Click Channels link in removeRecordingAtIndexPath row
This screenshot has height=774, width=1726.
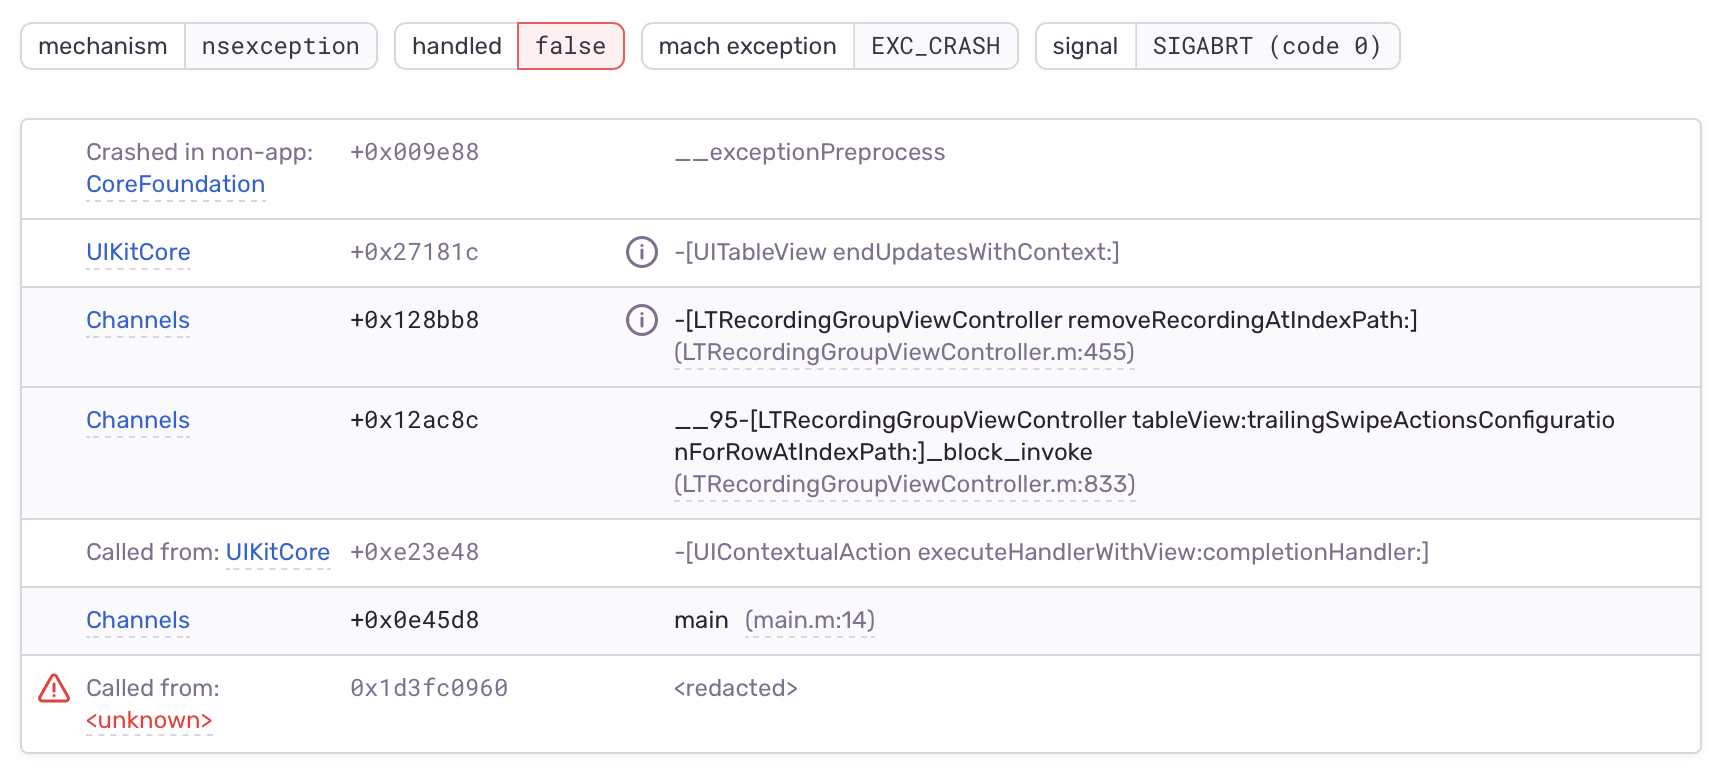coord(138,320)
